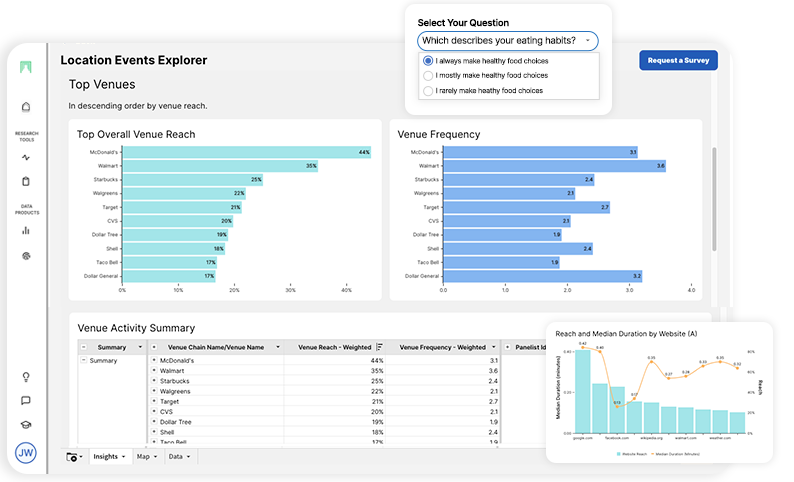Screen dimensions: 794x482
Task: Expand the Dollar Tree table row
Action: 154,422
